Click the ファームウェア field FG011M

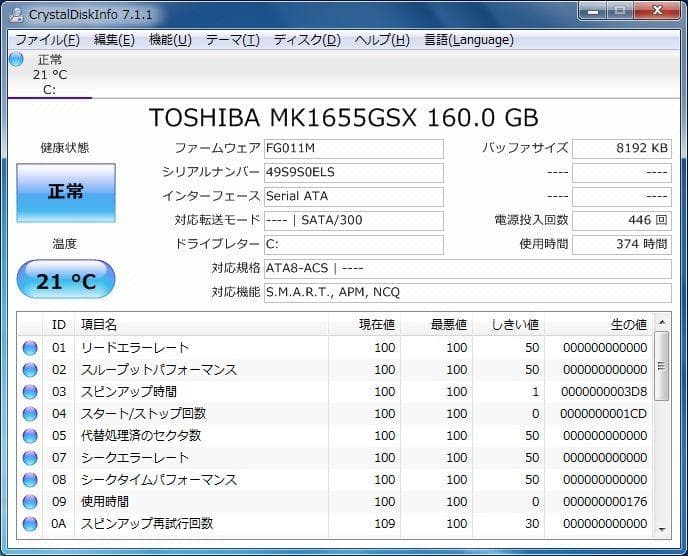pos(354,148)
